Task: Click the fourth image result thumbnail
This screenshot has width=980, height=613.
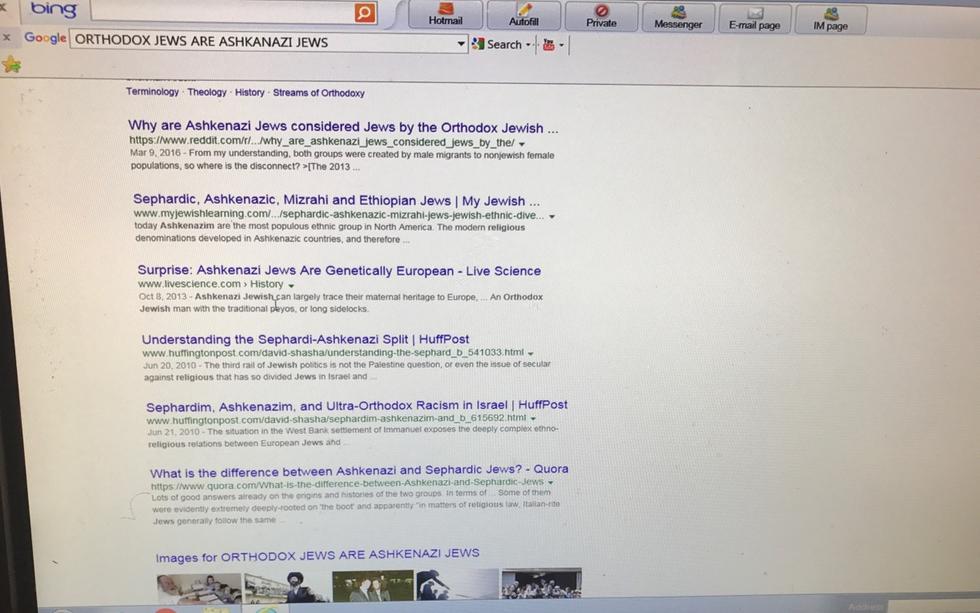Action: [x=457, y=584]
